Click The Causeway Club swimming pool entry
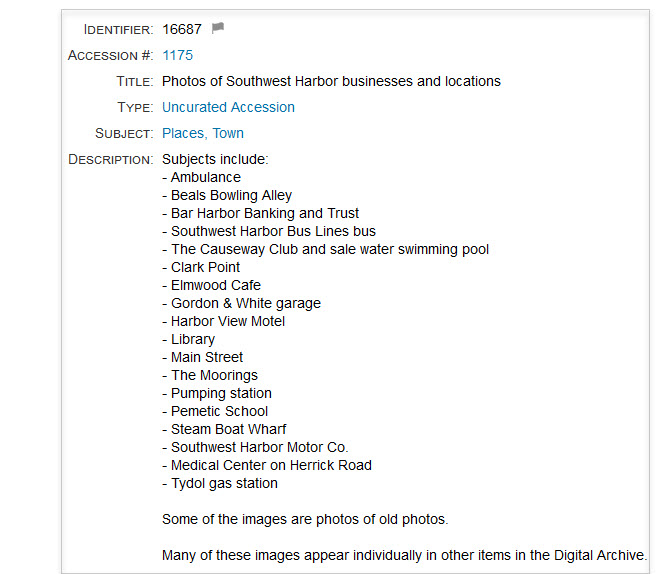660x574 pixels. (x=325, y=250)
